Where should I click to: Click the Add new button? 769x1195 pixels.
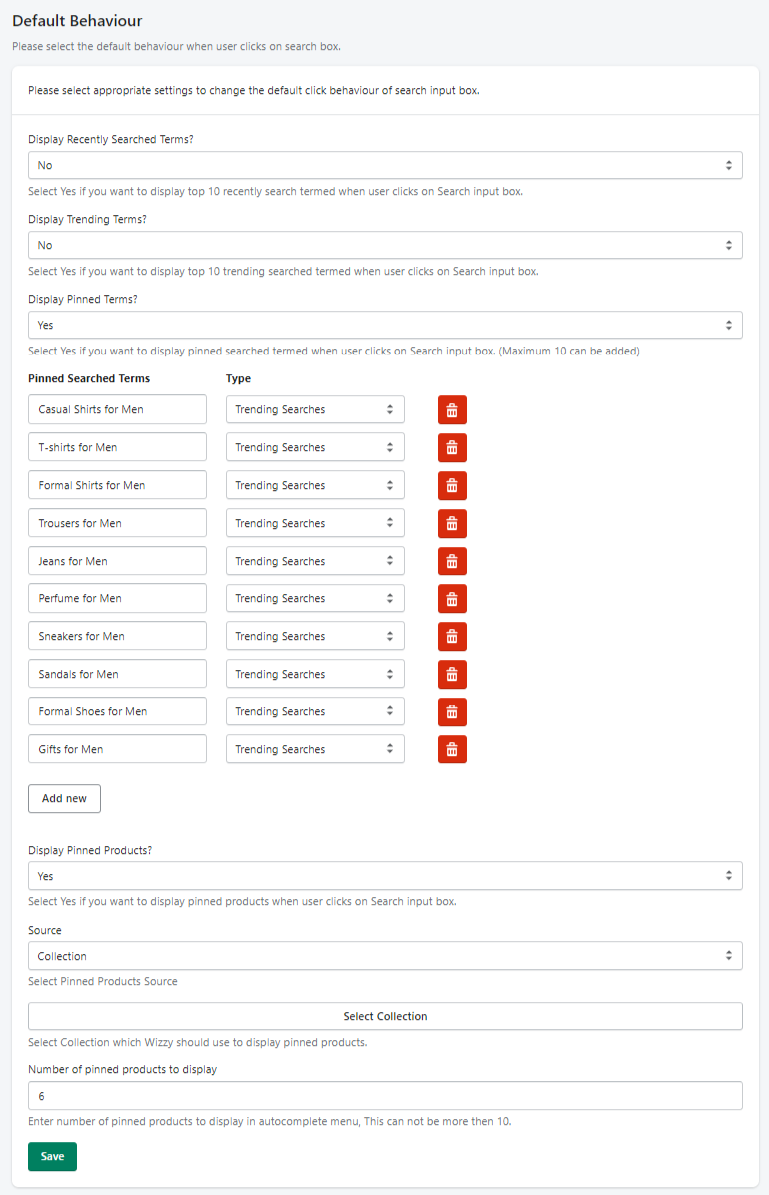point(64,799)
